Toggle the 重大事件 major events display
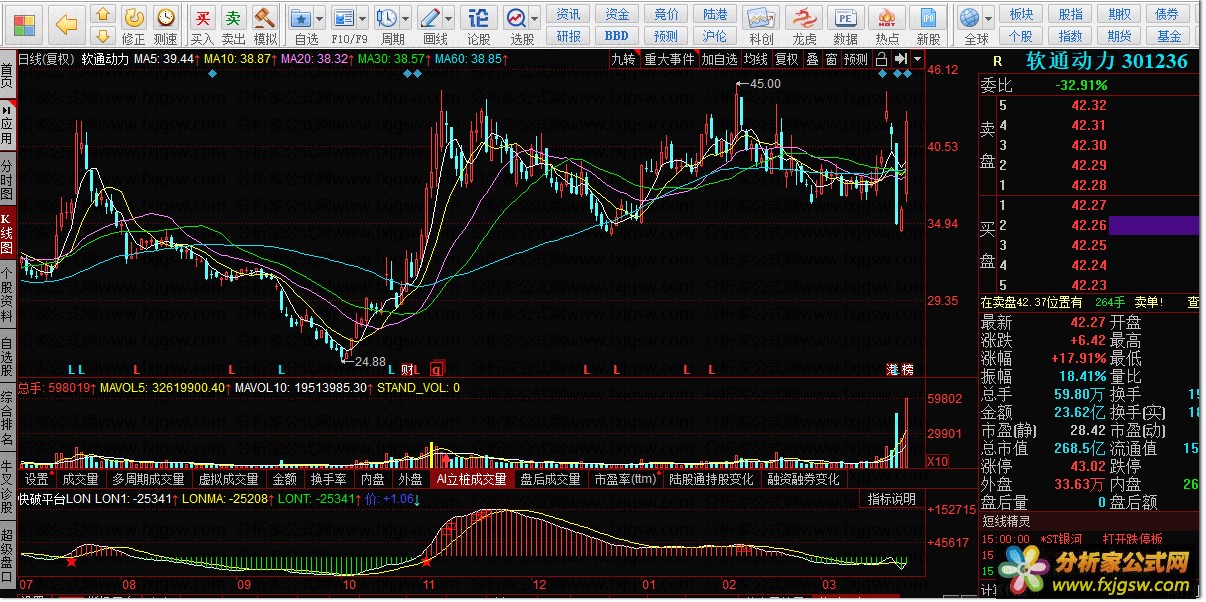The image size is (1206, 602). [669, 59]
